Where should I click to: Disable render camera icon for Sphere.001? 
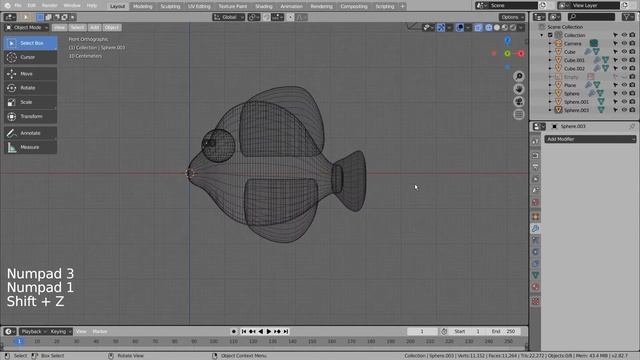(632, 102)
